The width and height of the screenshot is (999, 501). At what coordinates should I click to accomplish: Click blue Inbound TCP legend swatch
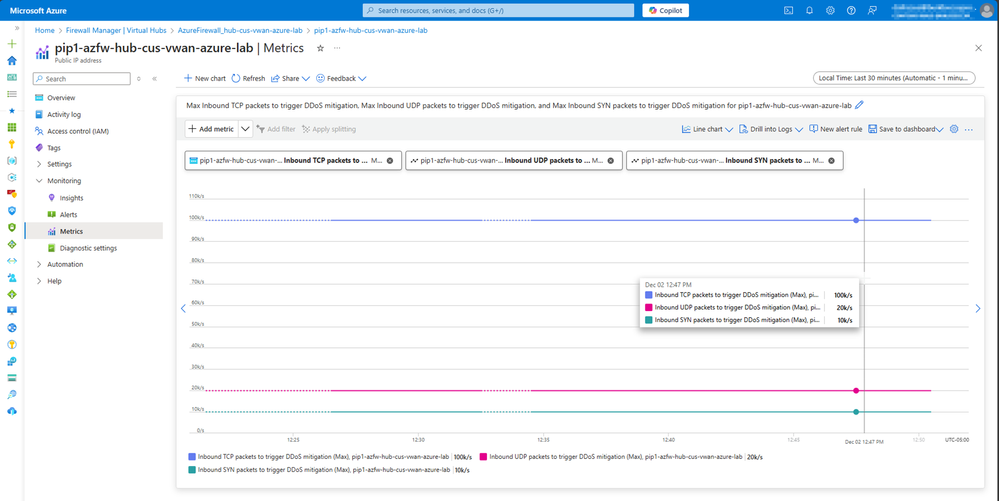[192, 456]
